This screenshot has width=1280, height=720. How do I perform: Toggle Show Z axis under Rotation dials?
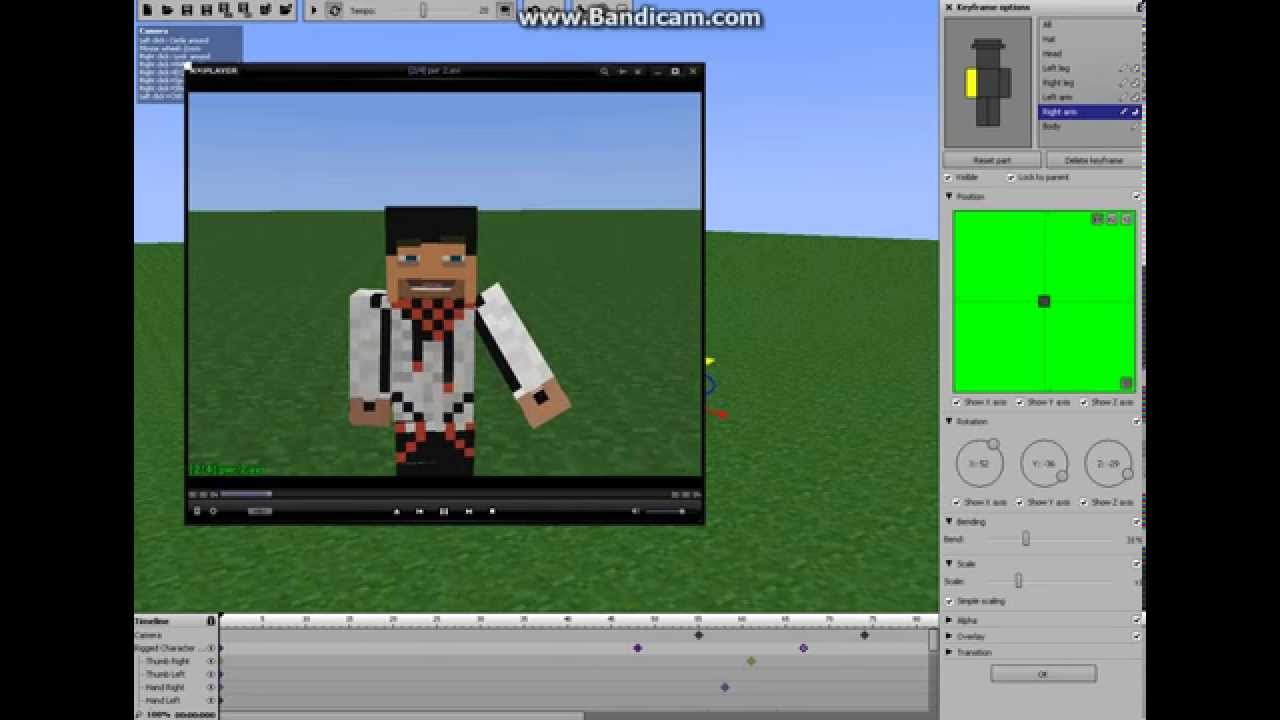pyautogui.click(x=1083, y=502)
